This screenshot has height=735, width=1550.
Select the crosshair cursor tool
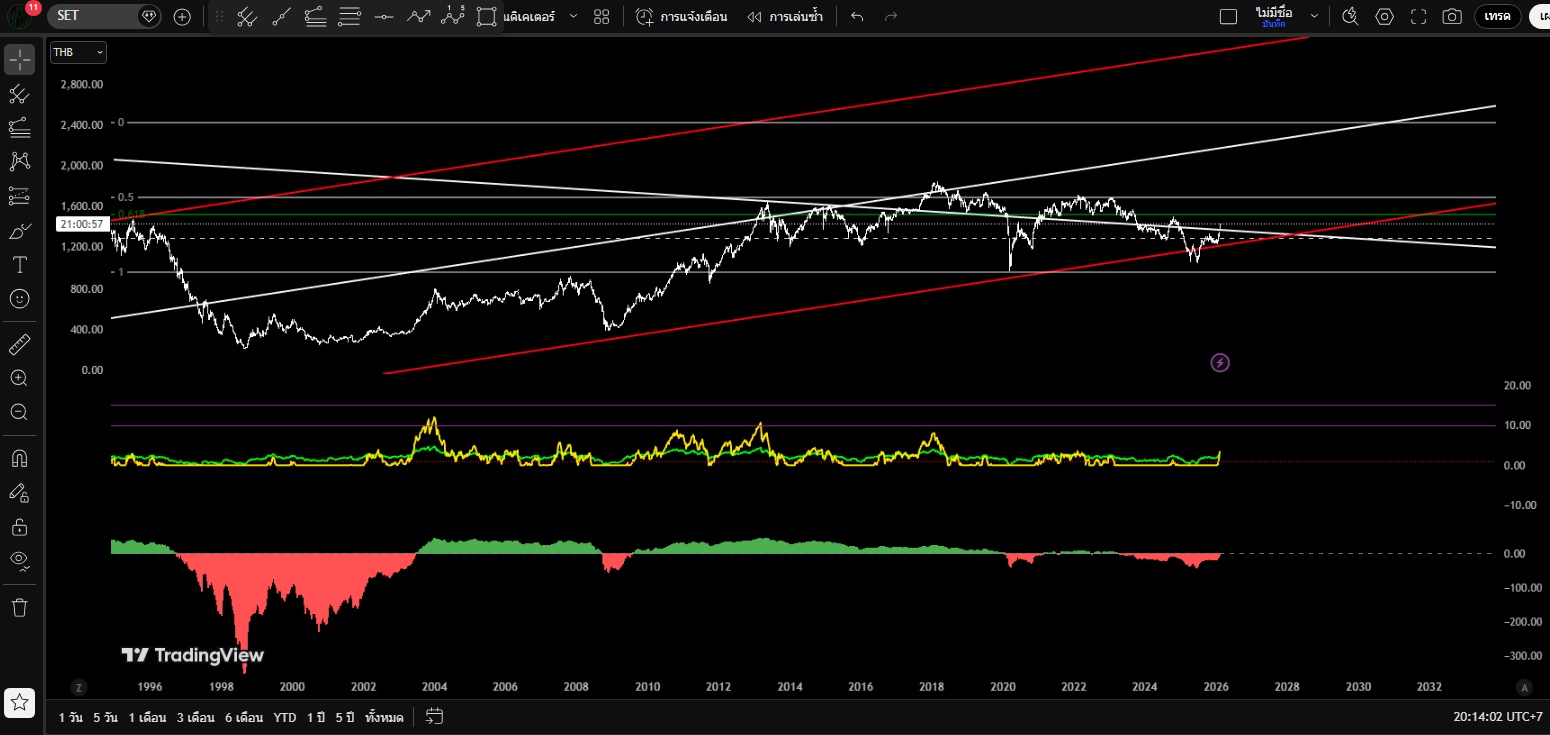[20, 60]
